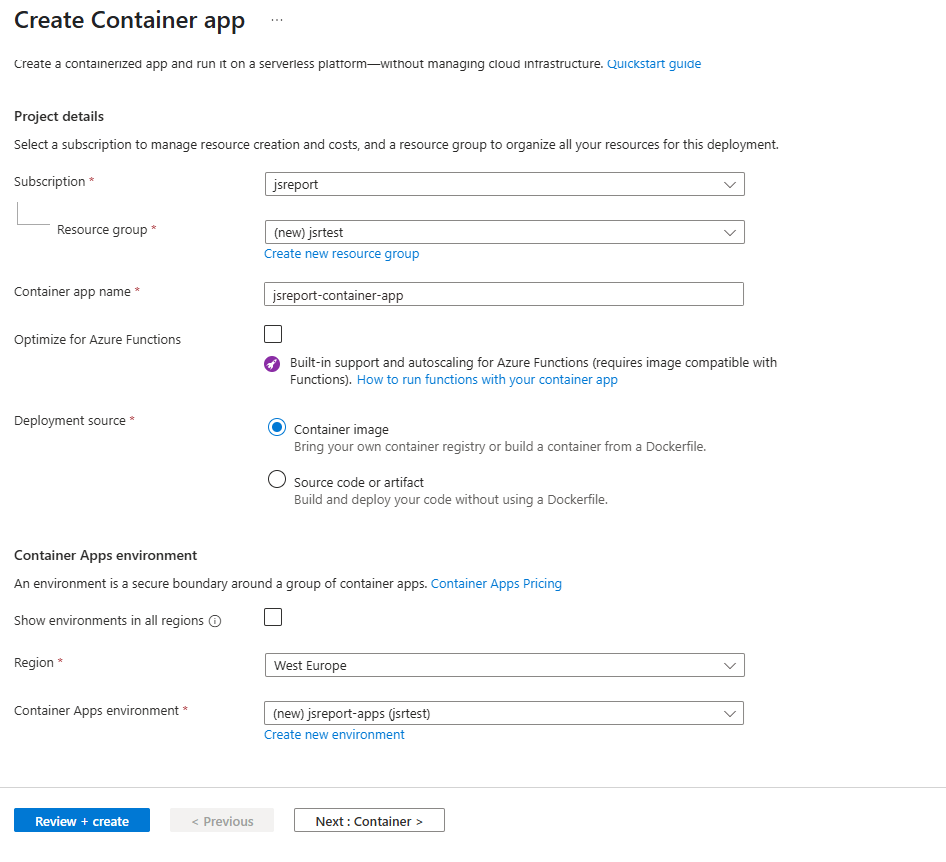Expand the Region dropdown West Europe
946x862 pixels.
(x=504, y=665)
